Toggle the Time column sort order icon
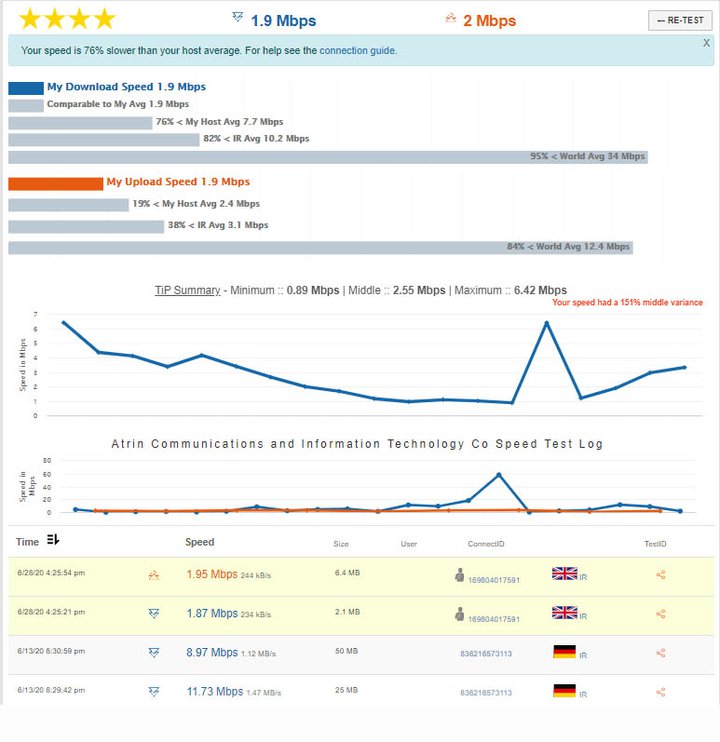 53,539
